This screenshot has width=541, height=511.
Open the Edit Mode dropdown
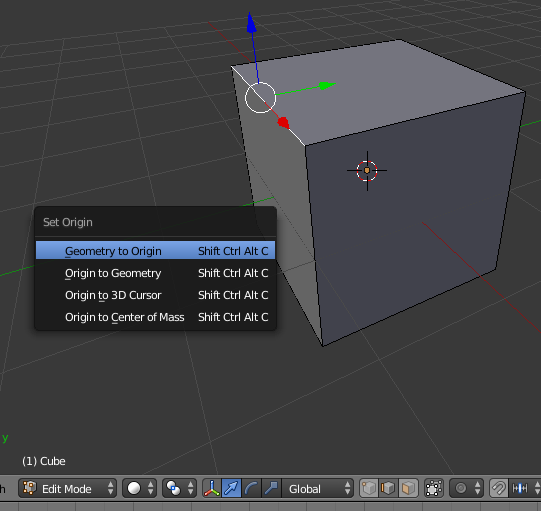click(67, 488)
